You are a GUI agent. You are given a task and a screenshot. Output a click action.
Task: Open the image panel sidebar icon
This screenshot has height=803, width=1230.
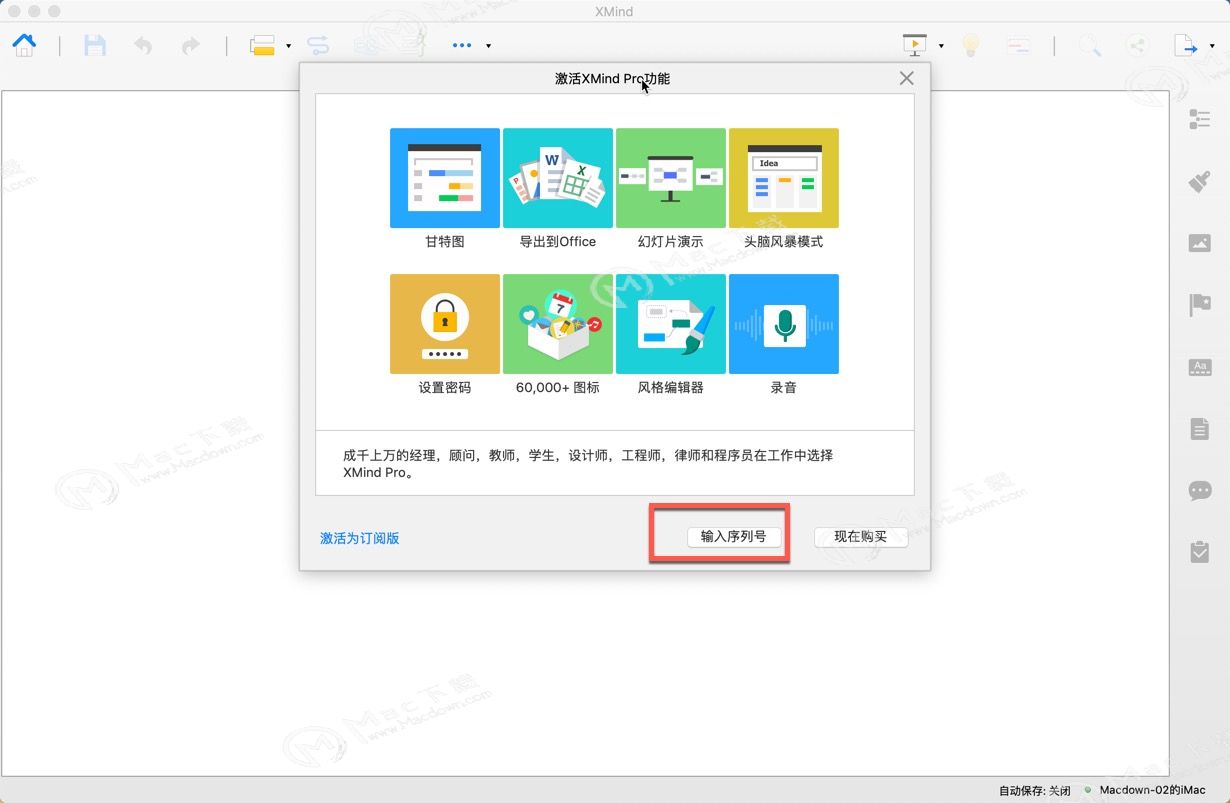(1200, 243)
